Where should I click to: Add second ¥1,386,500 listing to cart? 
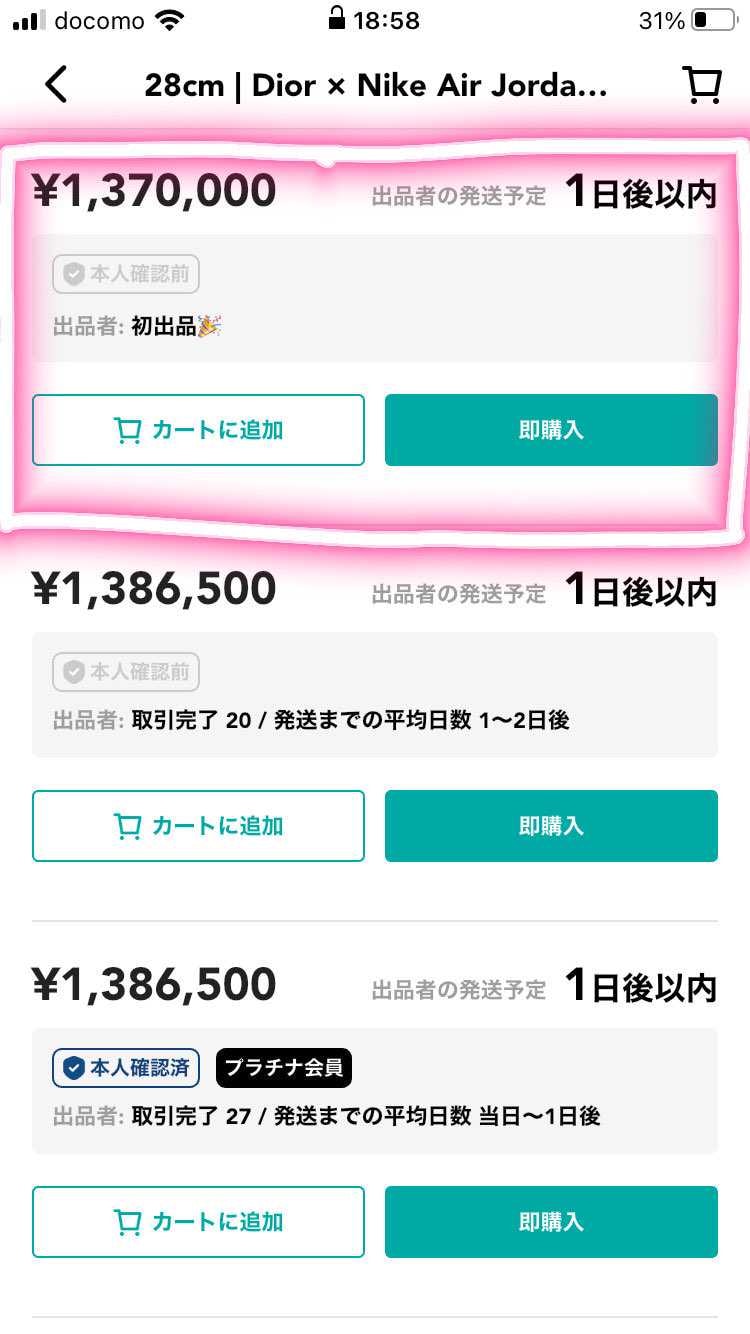coord(198,826)
